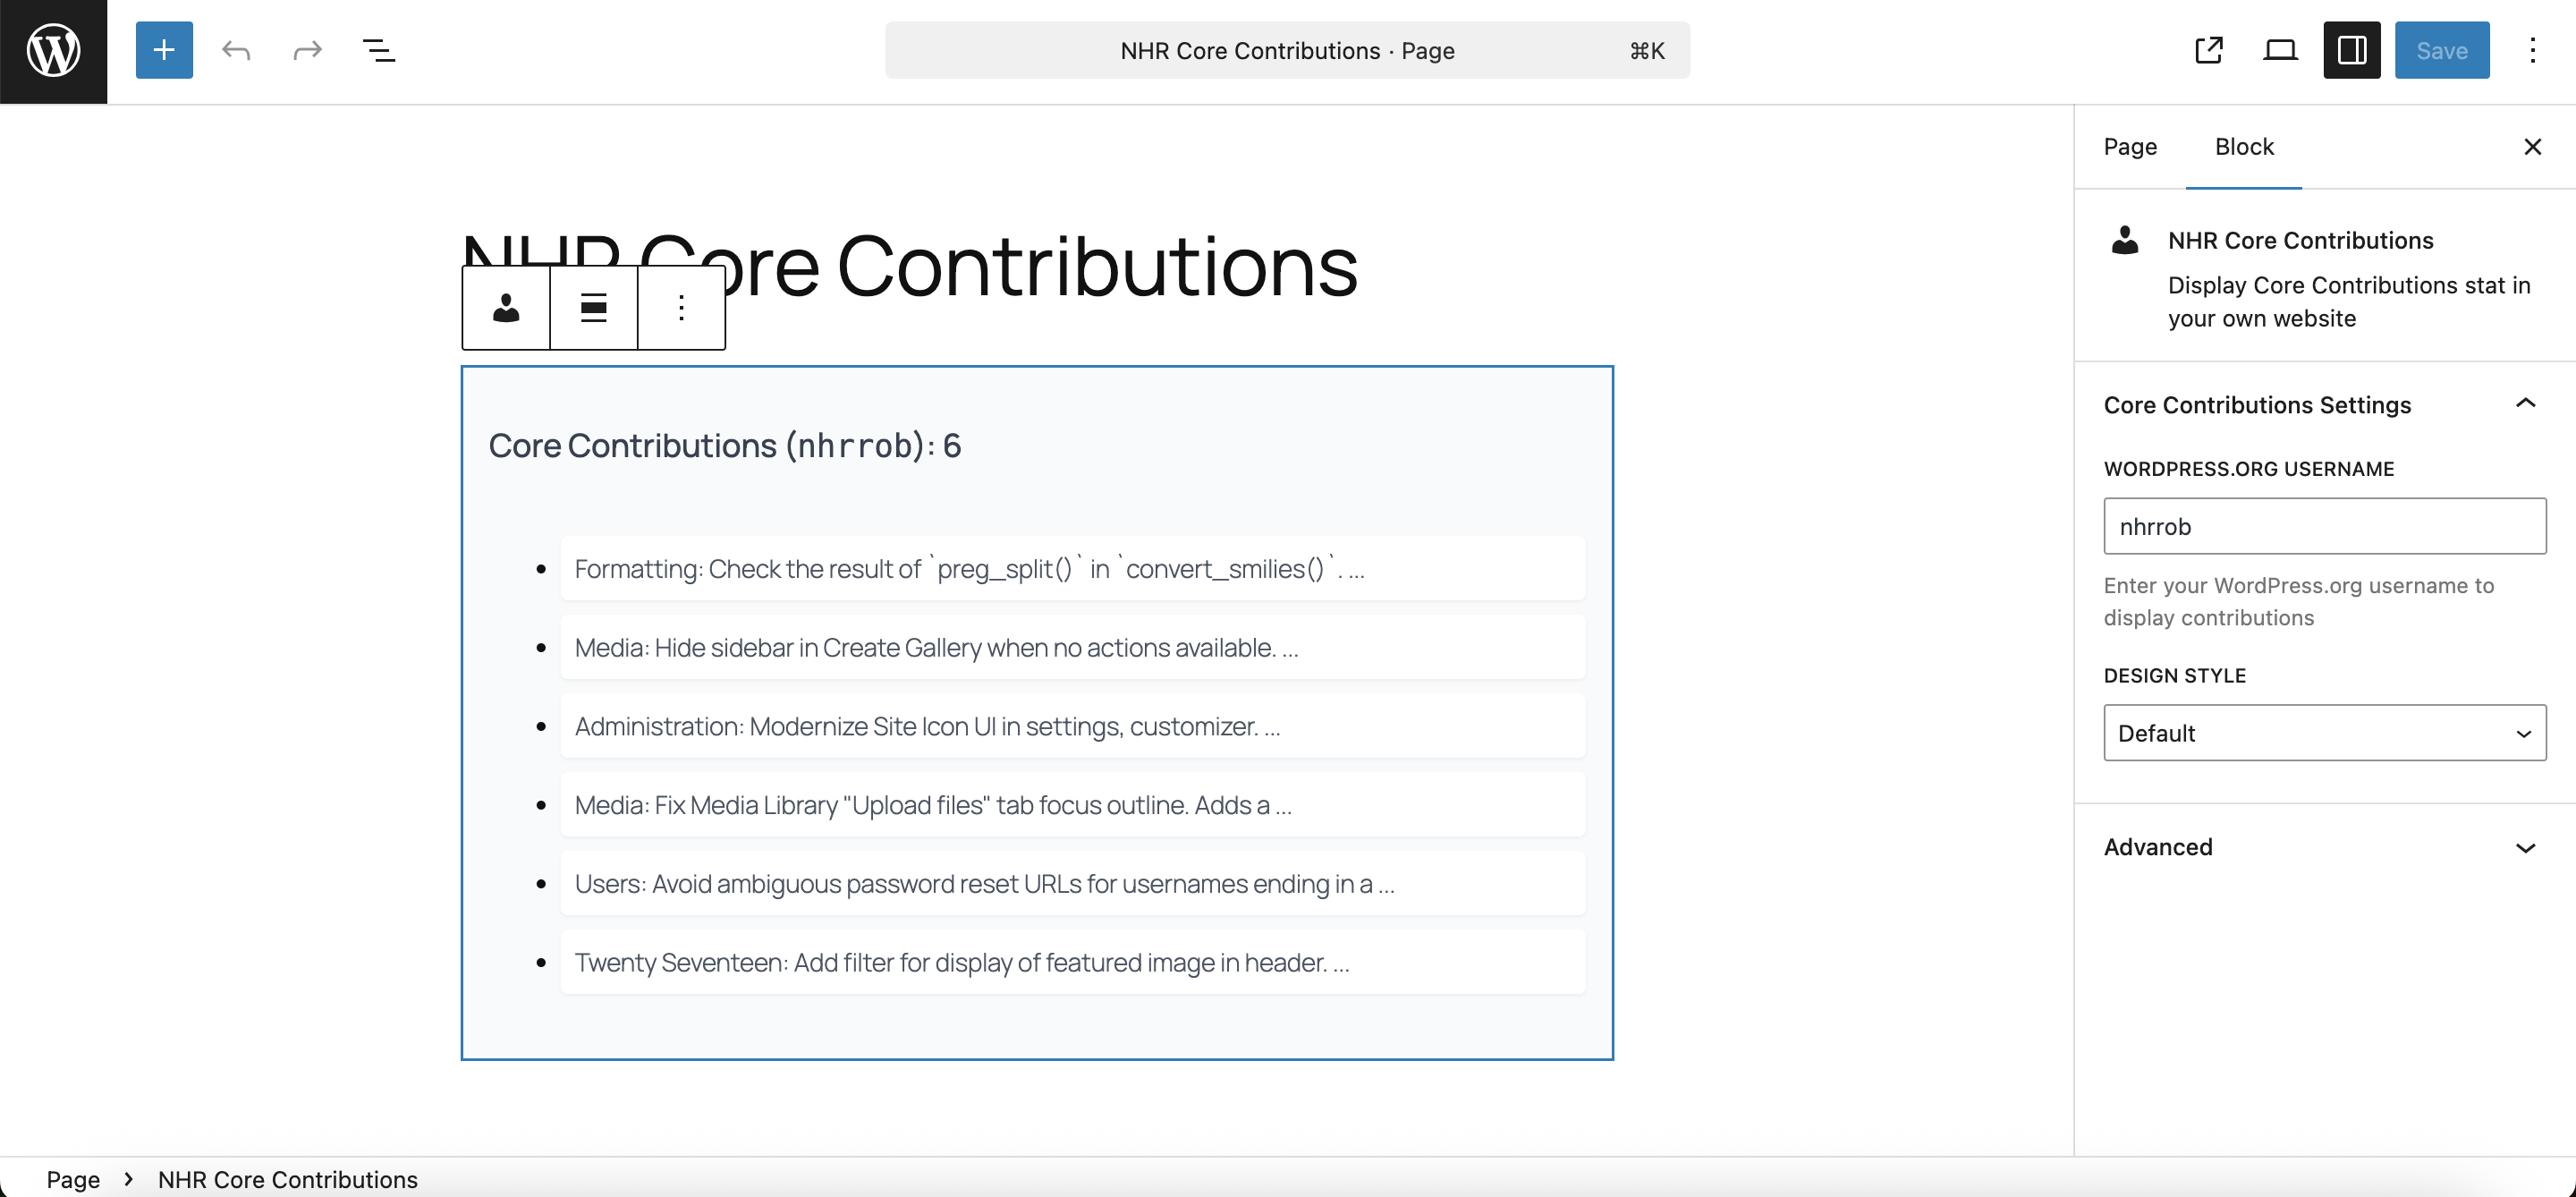Click the Display Core Contributions description text

point(2349,302)
